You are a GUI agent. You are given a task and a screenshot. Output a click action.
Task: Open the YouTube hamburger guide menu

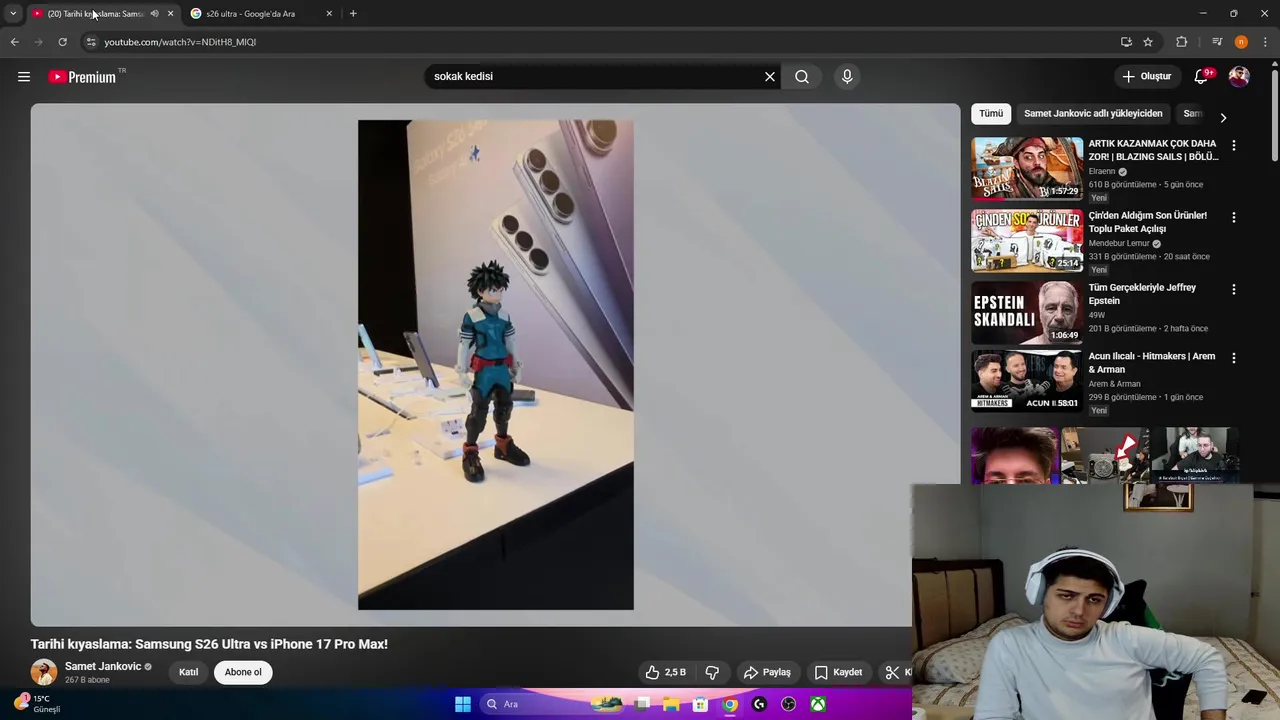pyautogui.click(x=24, y=77)
